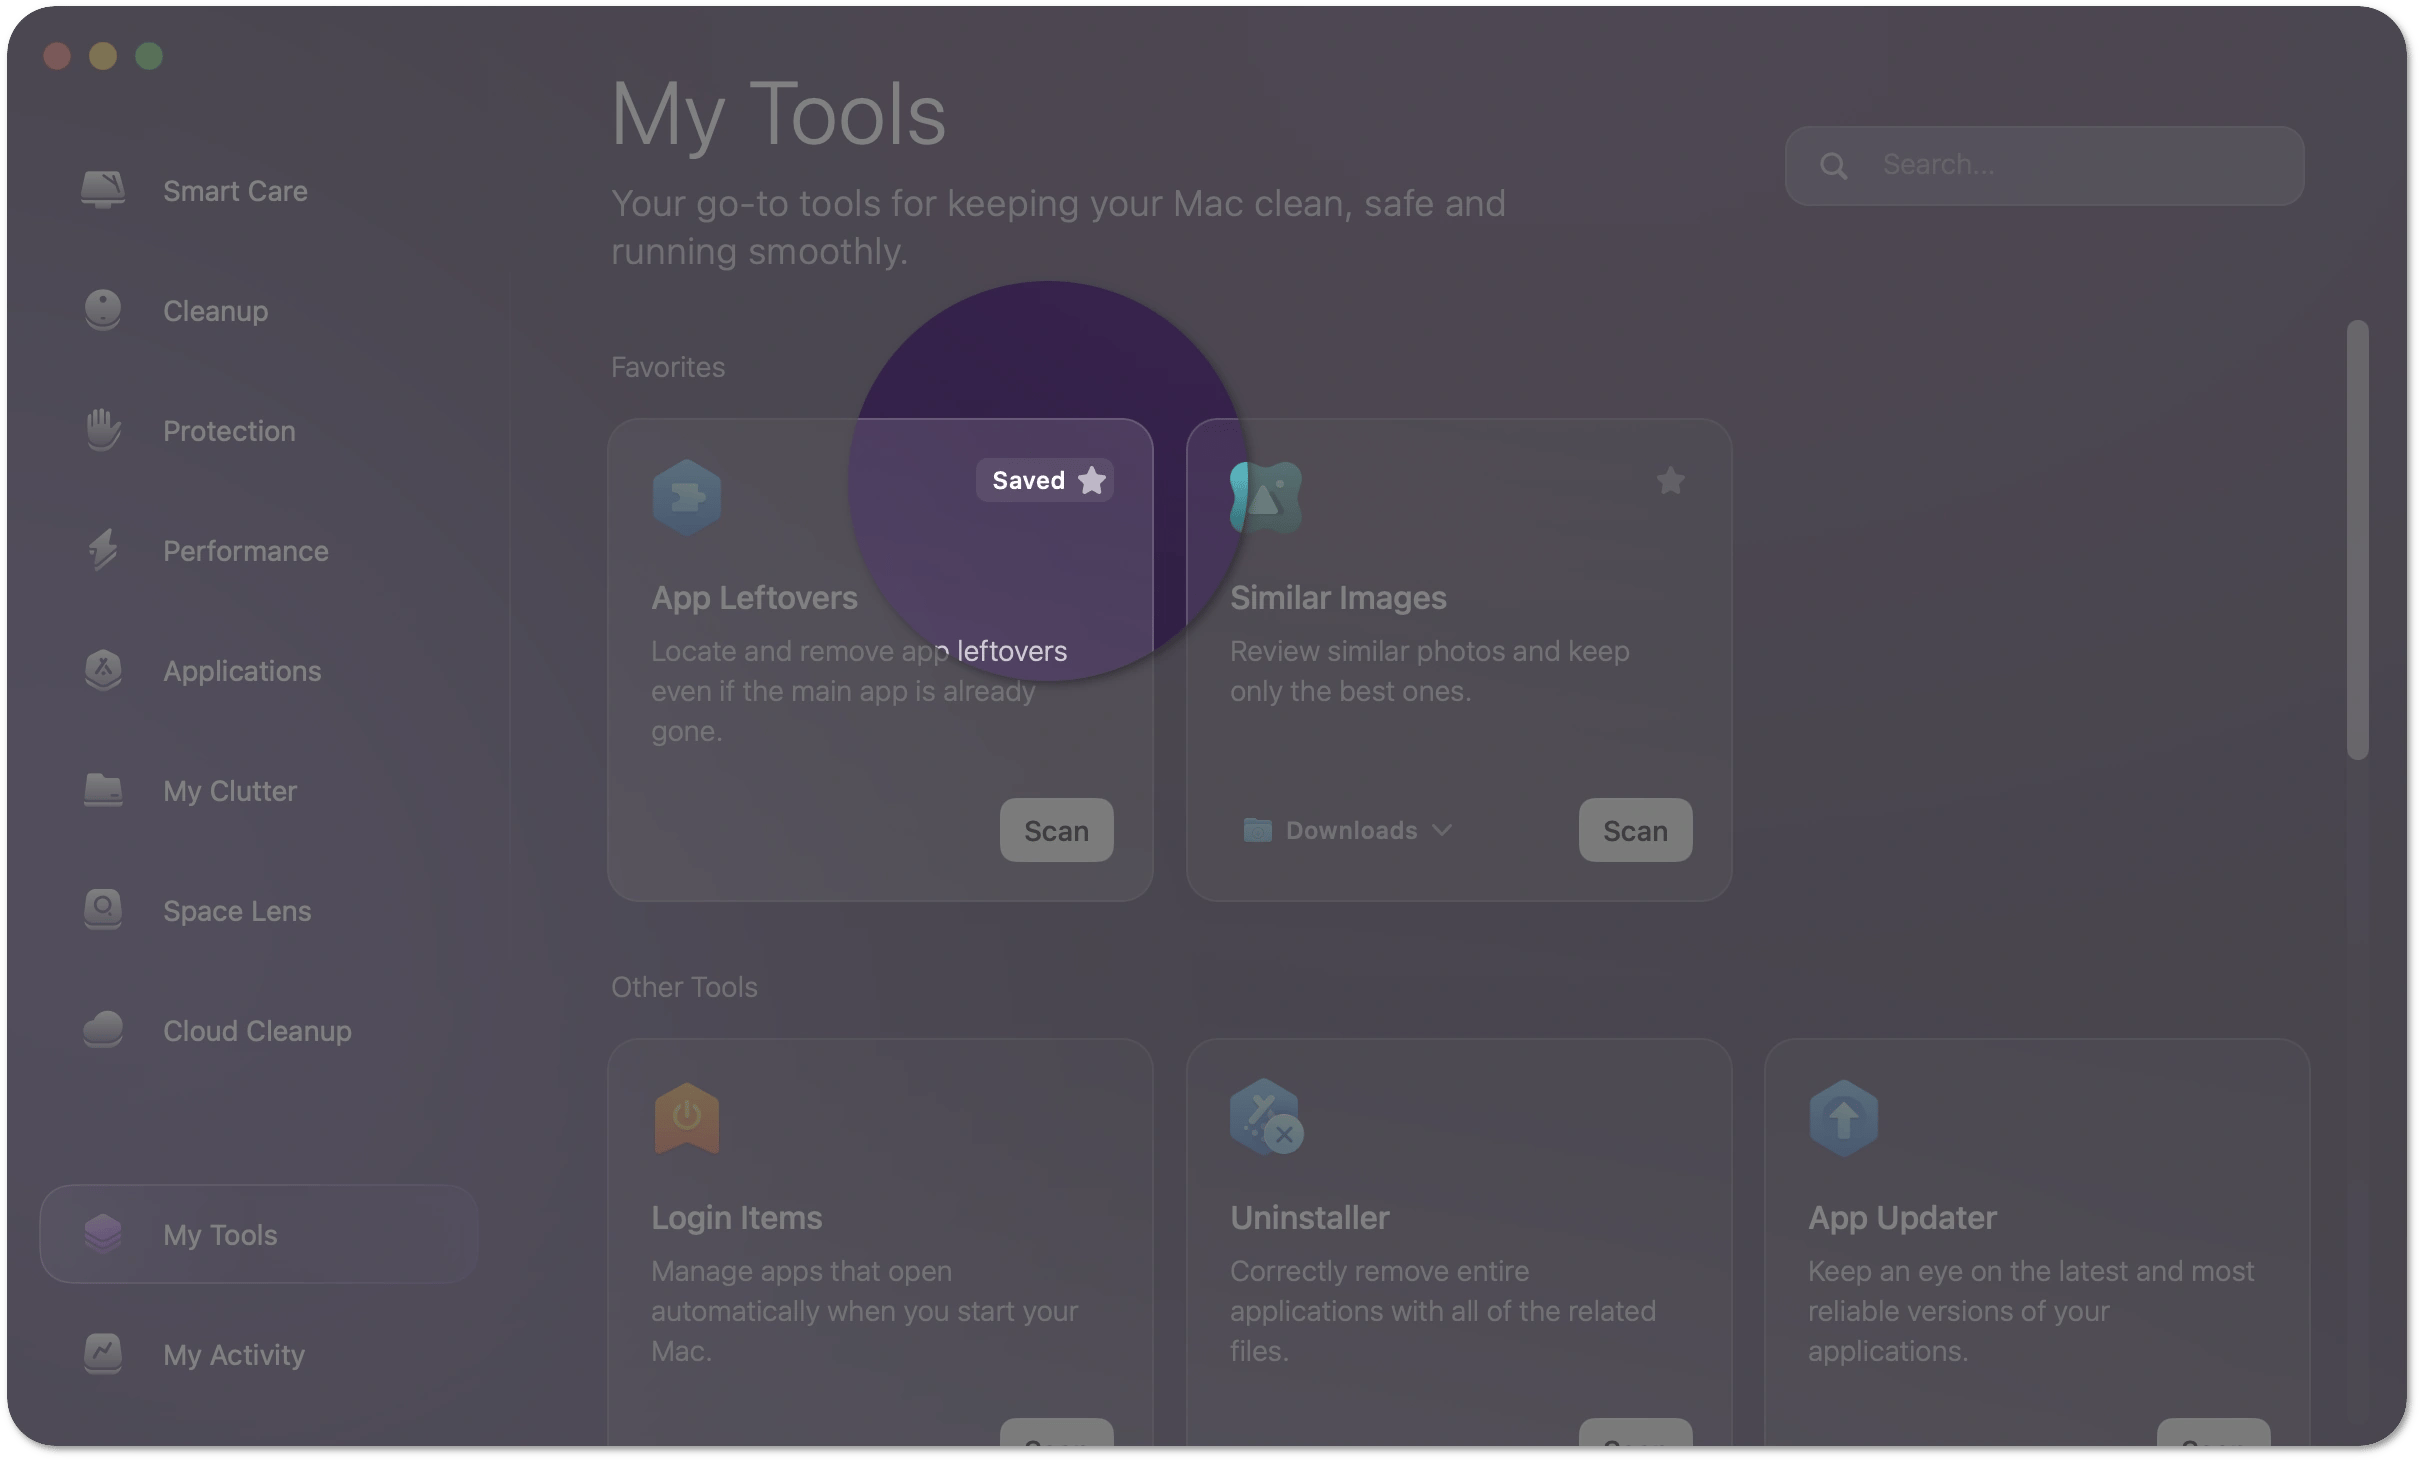The height and width of the screenshot is (1460, 2420).
Task: Toggle the Similar Images favorite star
Action: pyautogui.click(x=1670, y=481)
